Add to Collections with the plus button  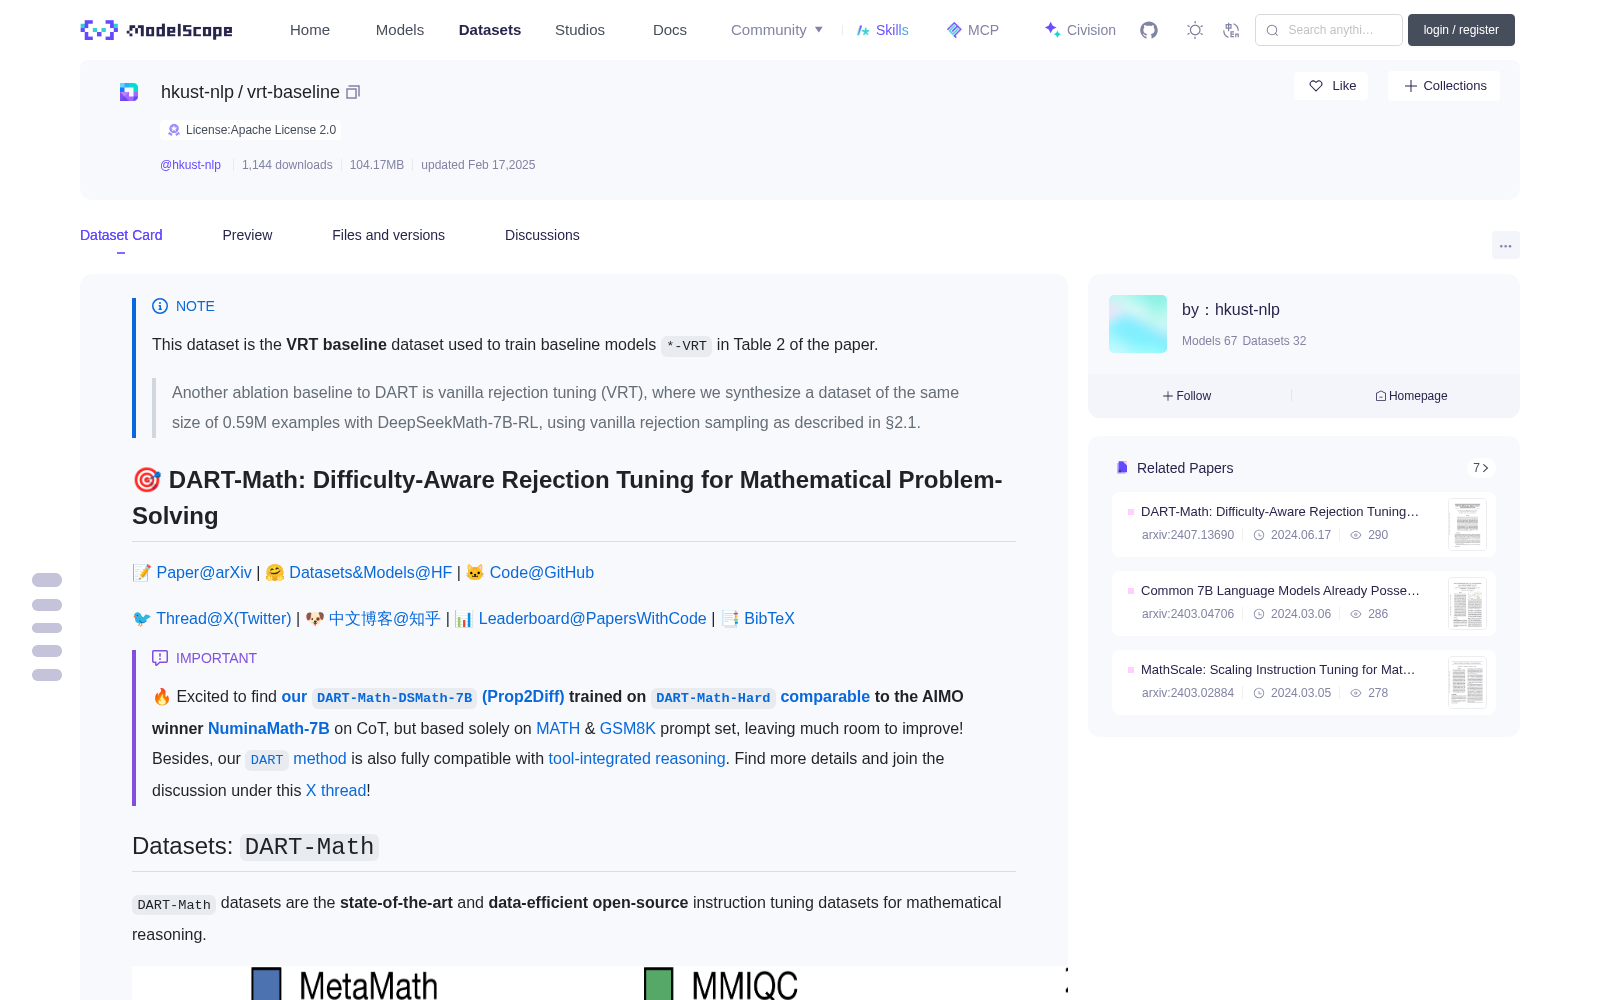pyautogui.click(x=1444, y=86)
